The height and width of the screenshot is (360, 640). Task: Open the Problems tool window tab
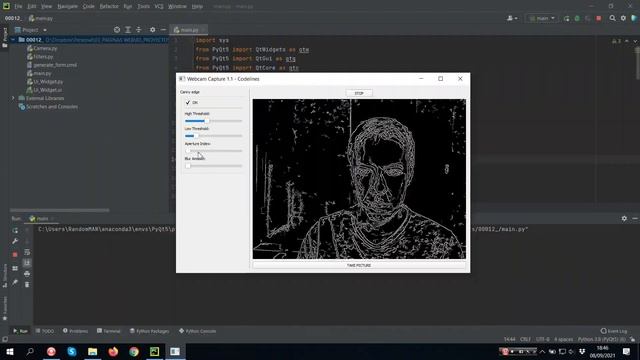pyautogui.click(x=76, y=331)
